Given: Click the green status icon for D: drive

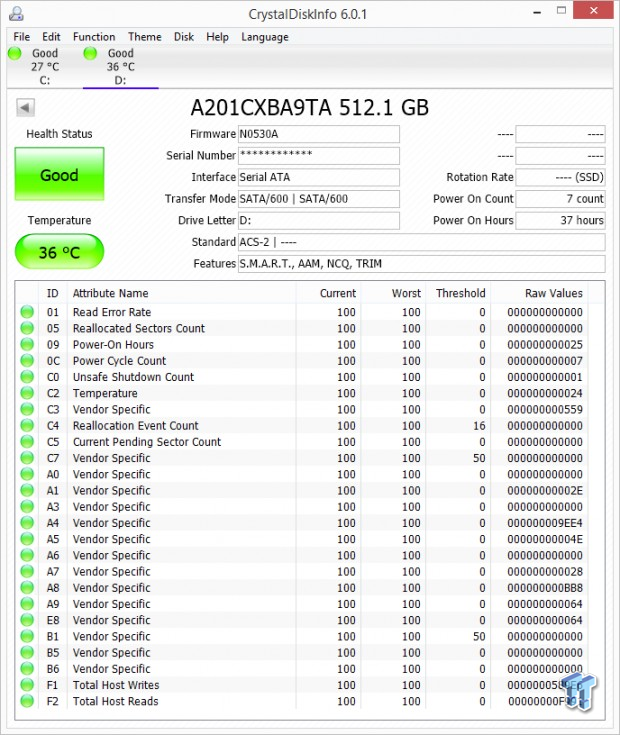Looking at the screenshot, I should point(90,53).
